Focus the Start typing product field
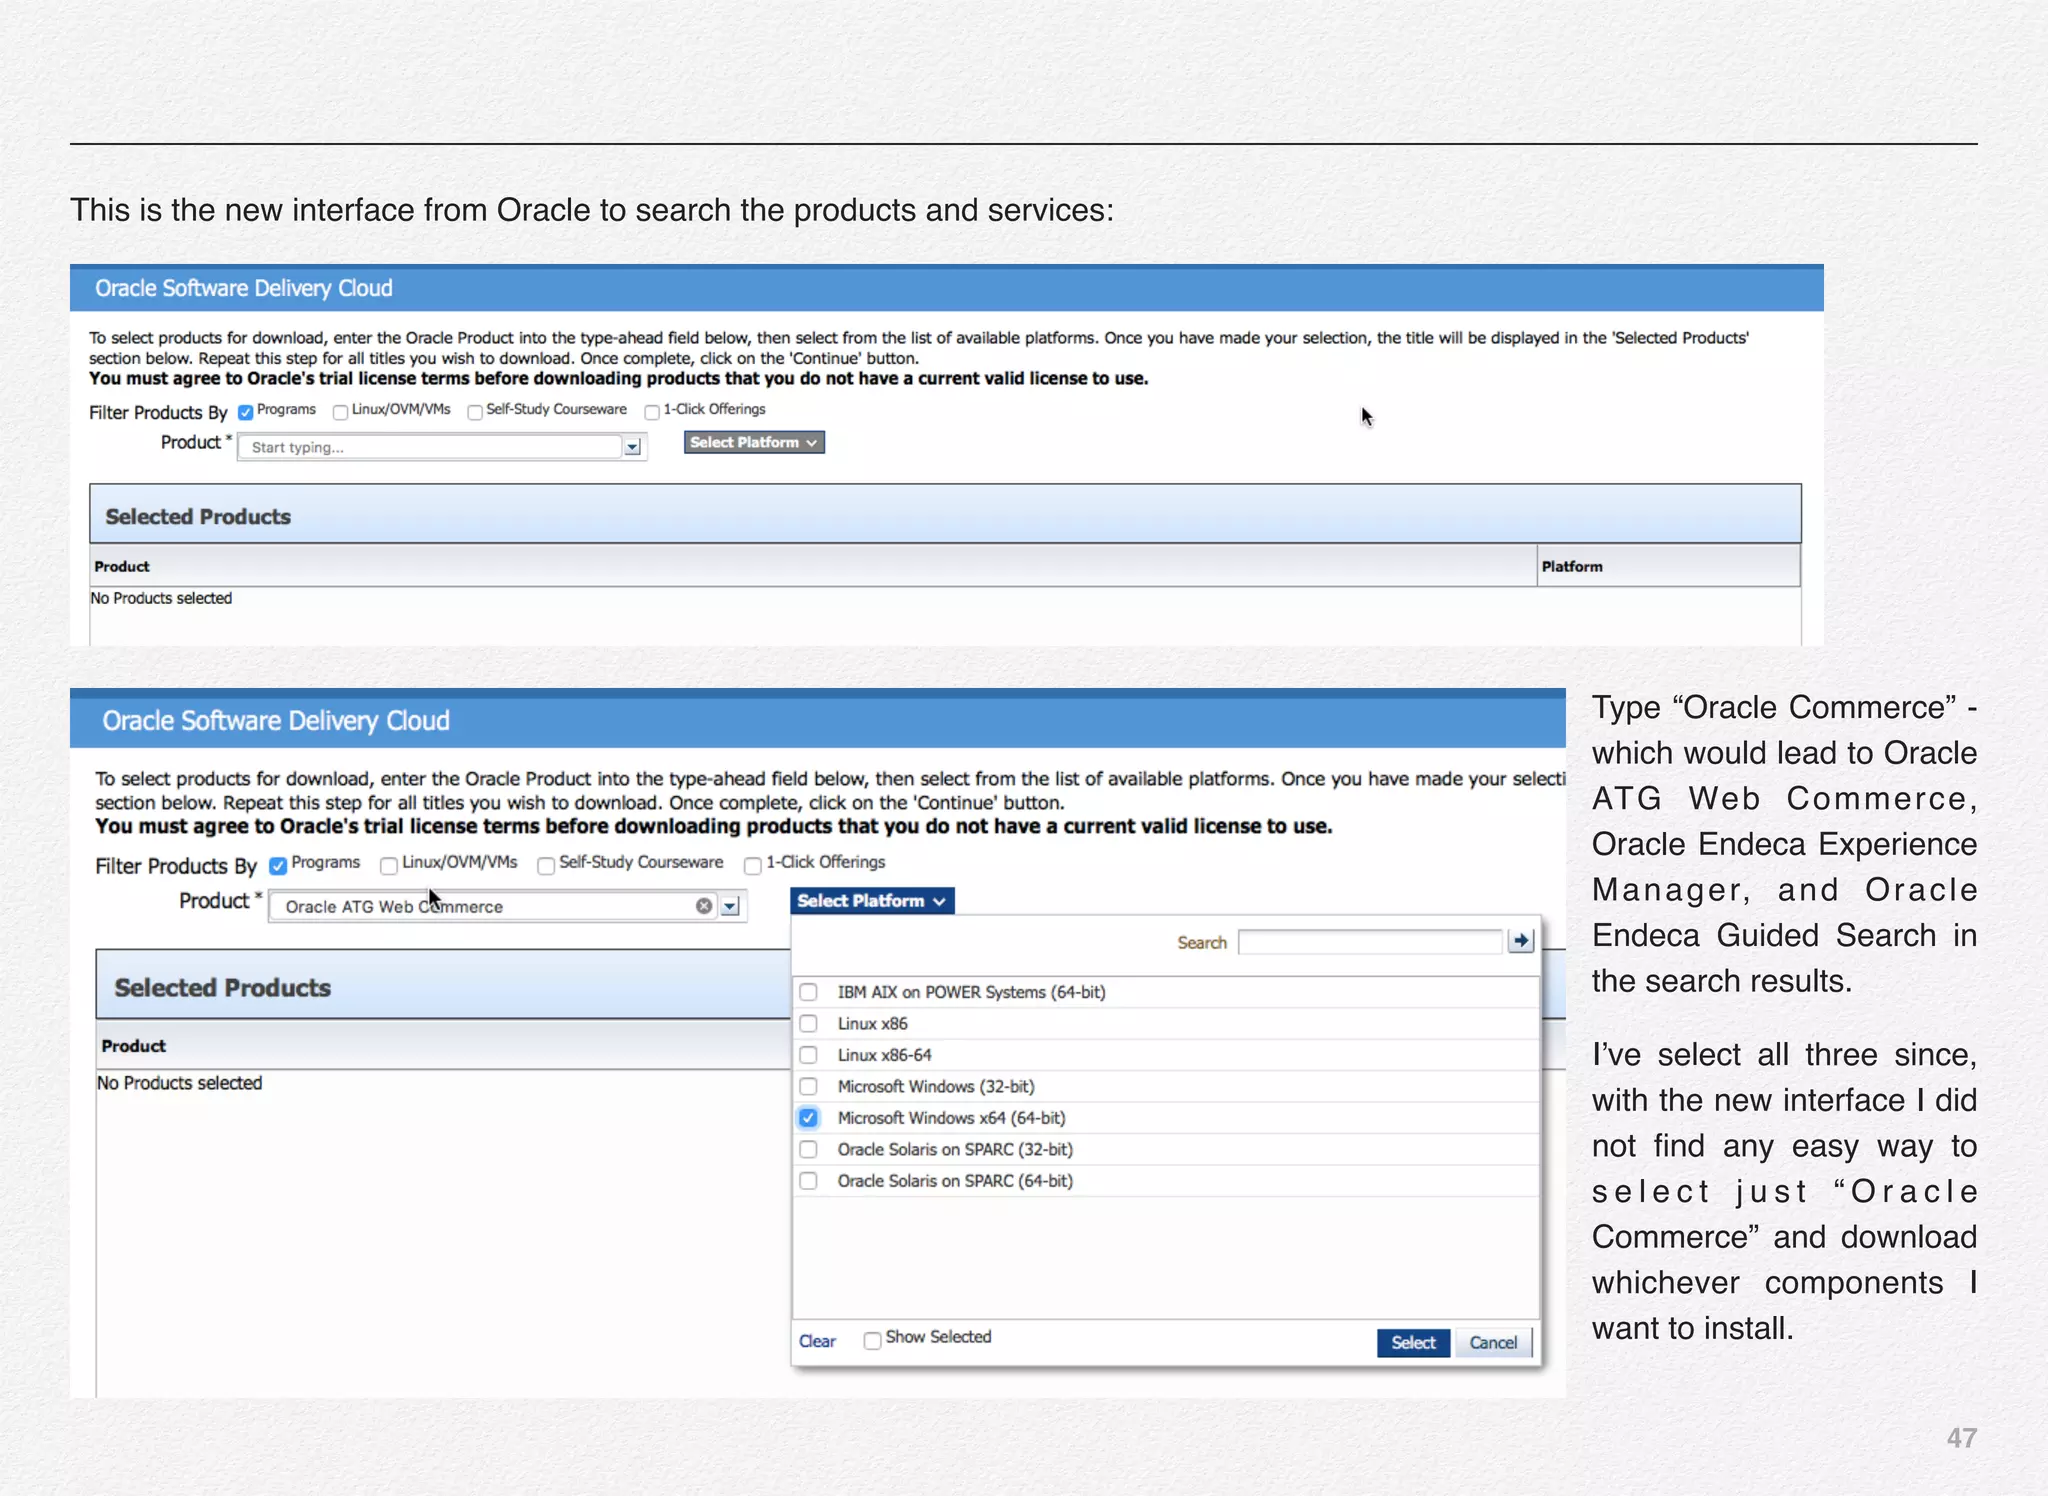 (x=430, y=447)
